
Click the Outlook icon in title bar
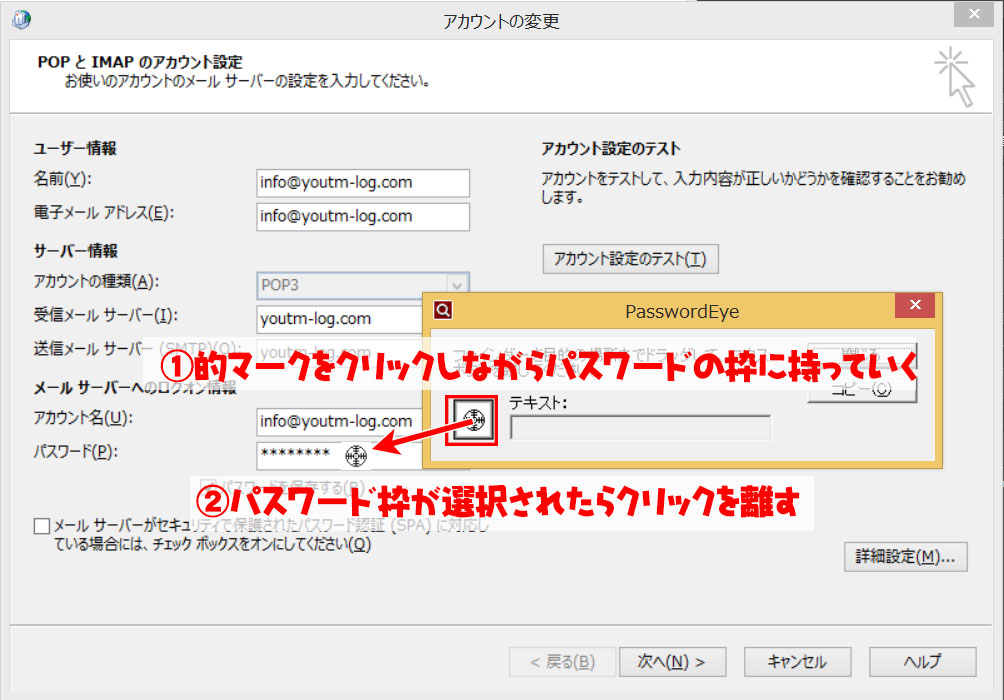(21, 19)
